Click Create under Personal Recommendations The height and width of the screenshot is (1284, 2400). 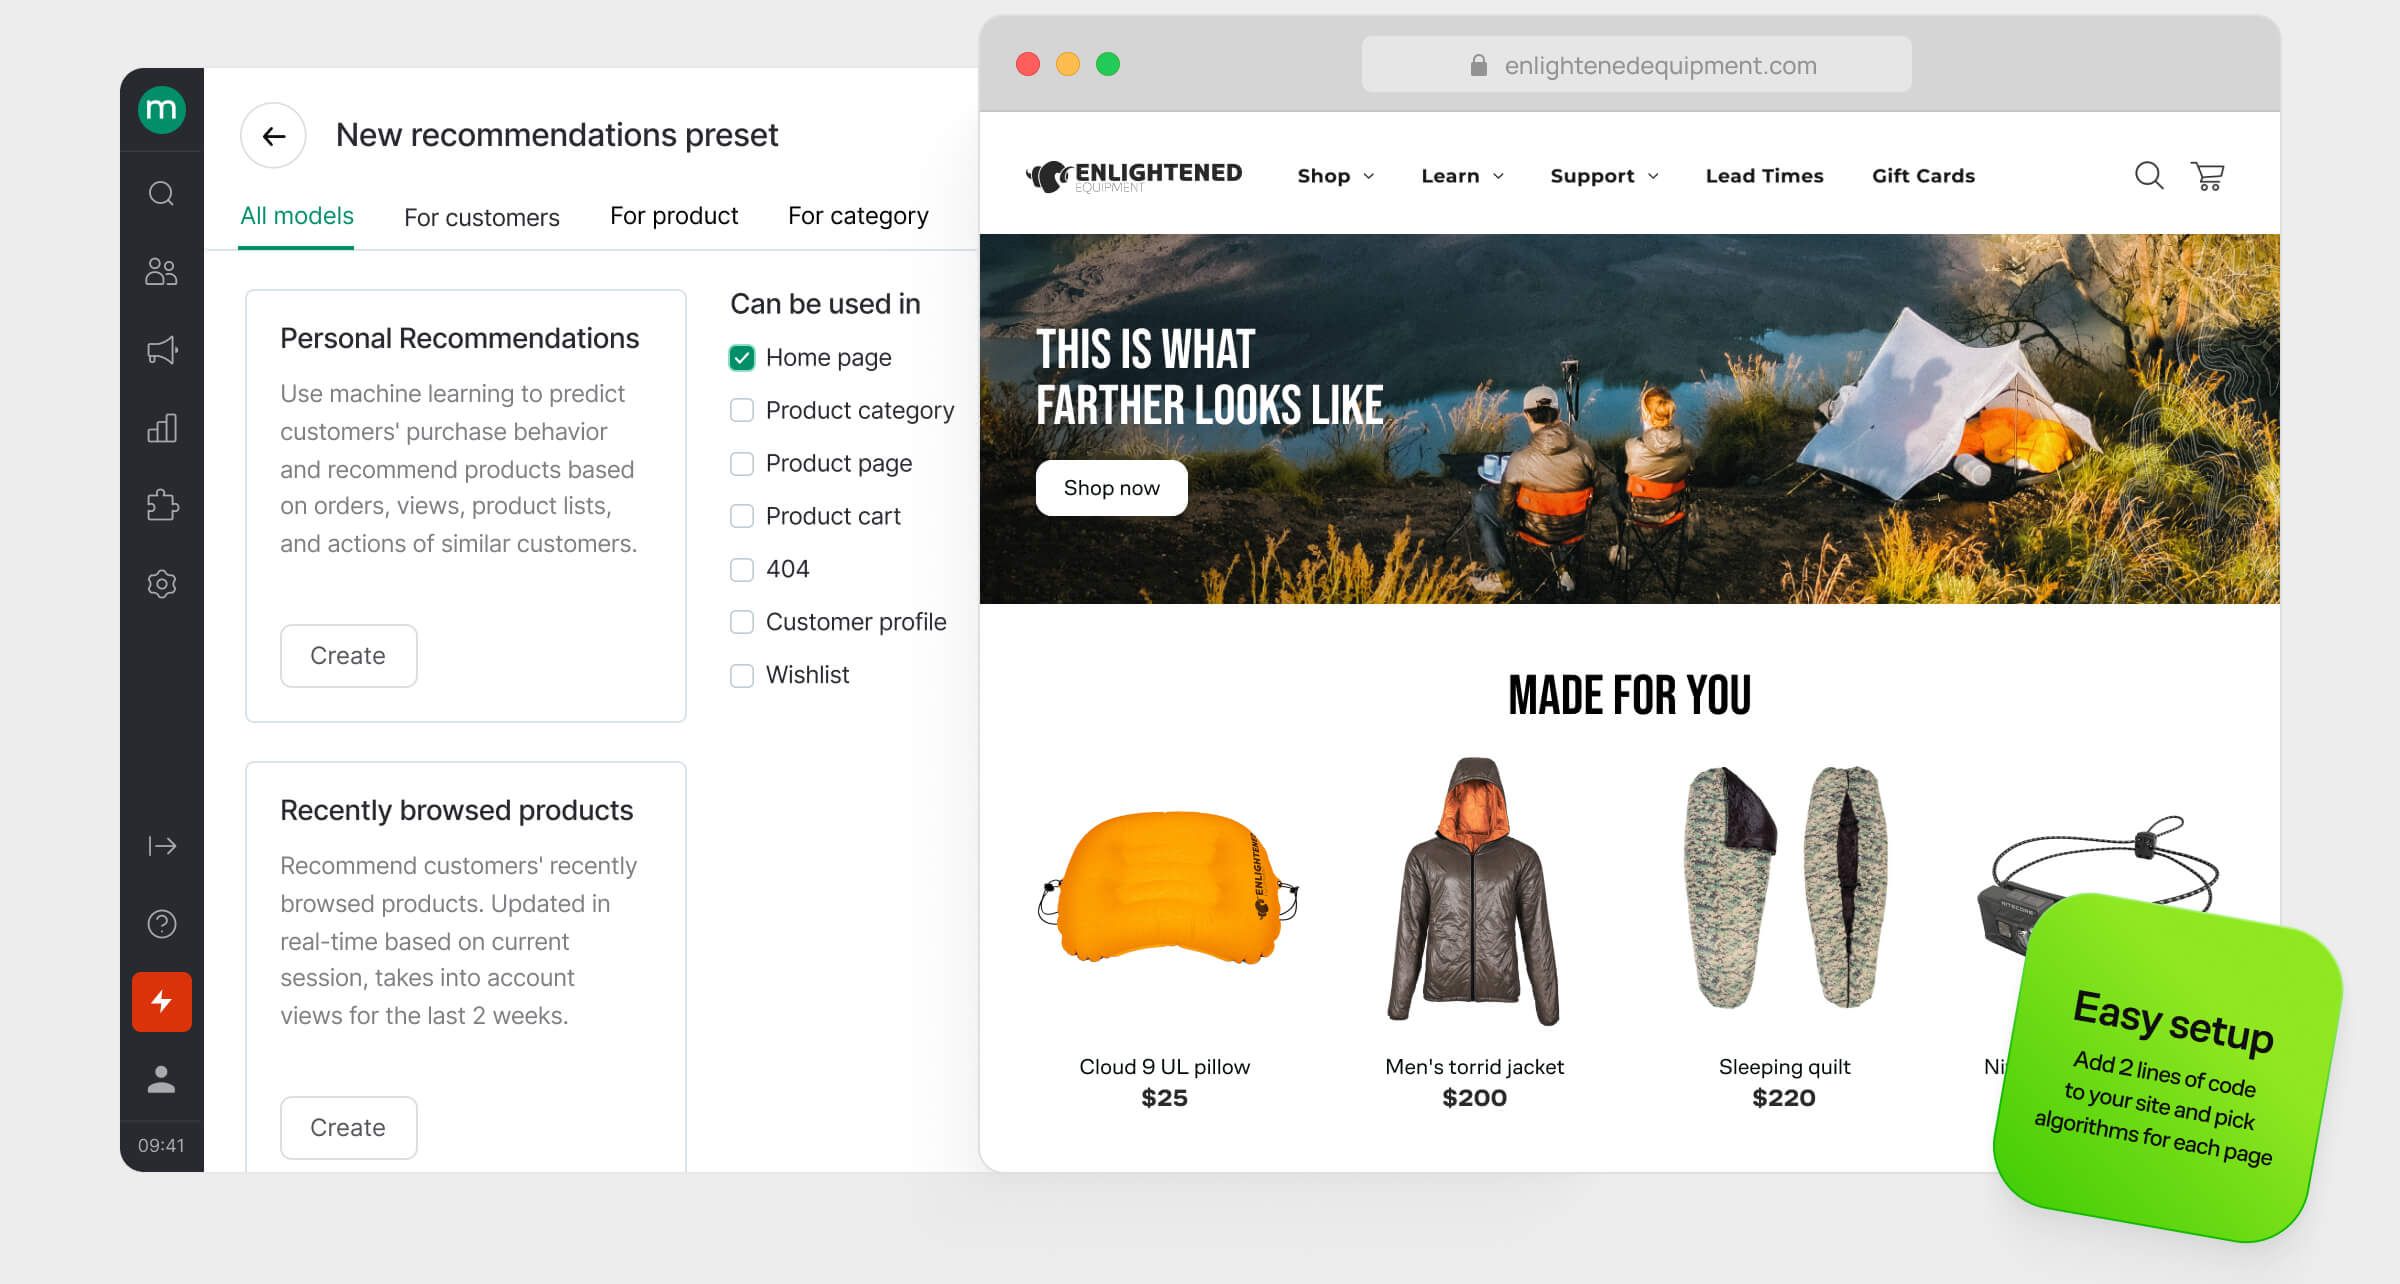[x=348, y=656]
